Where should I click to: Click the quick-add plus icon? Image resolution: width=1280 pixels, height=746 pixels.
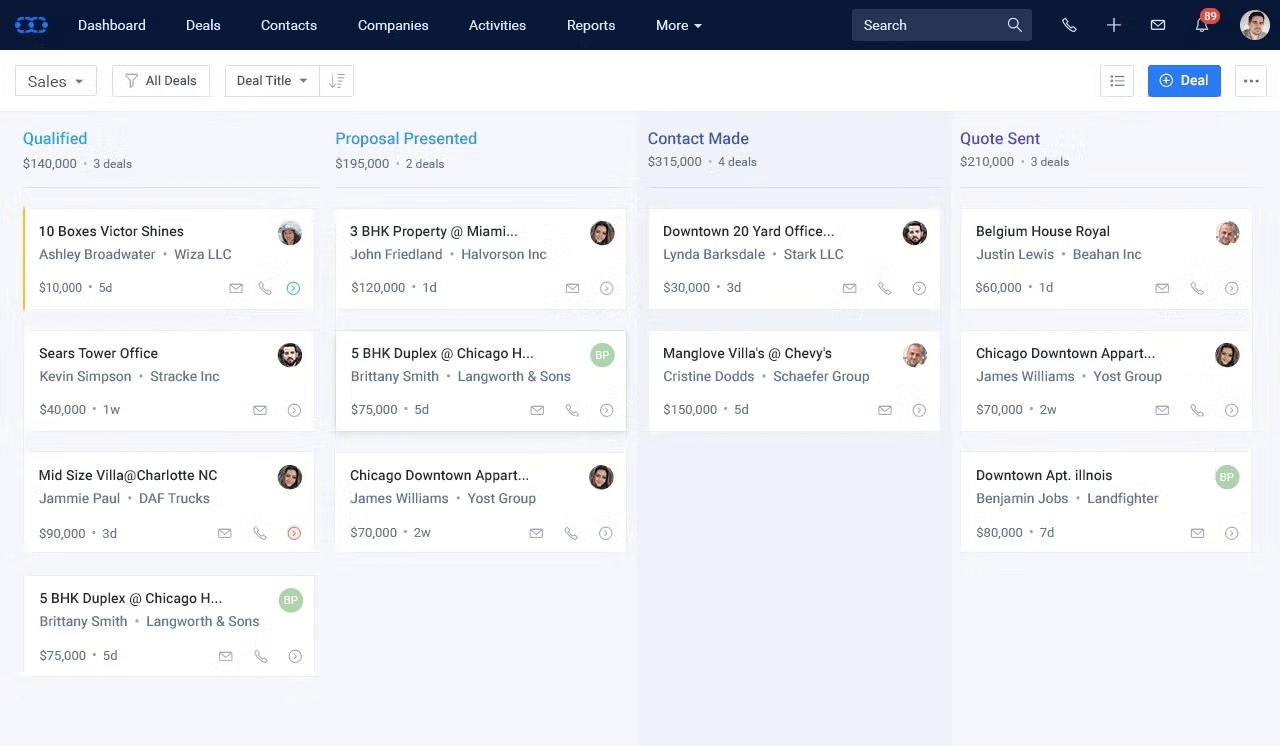[x=1113, y=24]
